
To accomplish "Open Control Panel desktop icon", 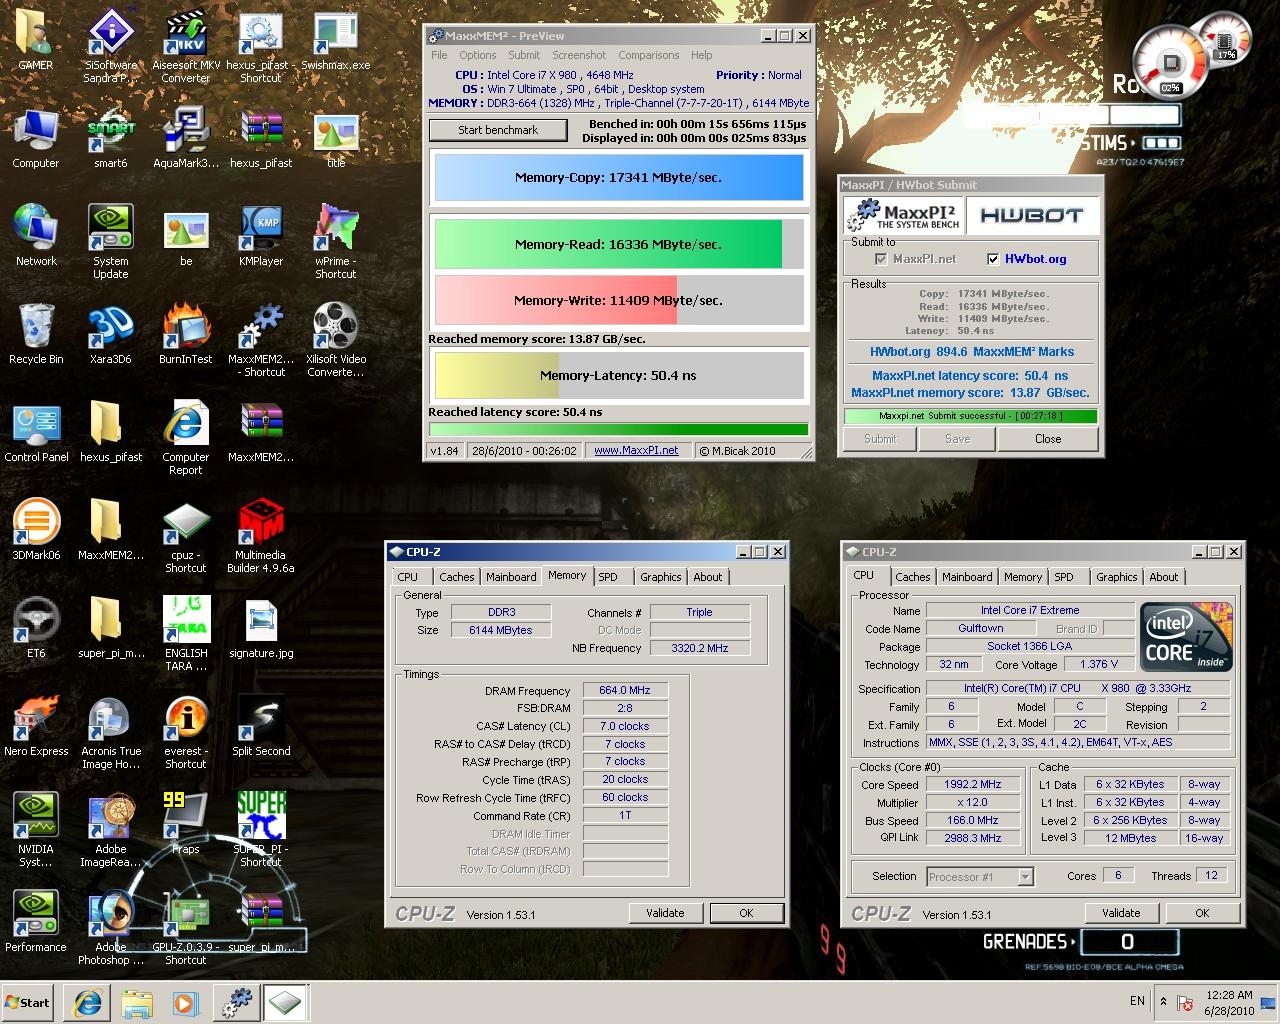I will pyautogui.click(x=36, y=432).
